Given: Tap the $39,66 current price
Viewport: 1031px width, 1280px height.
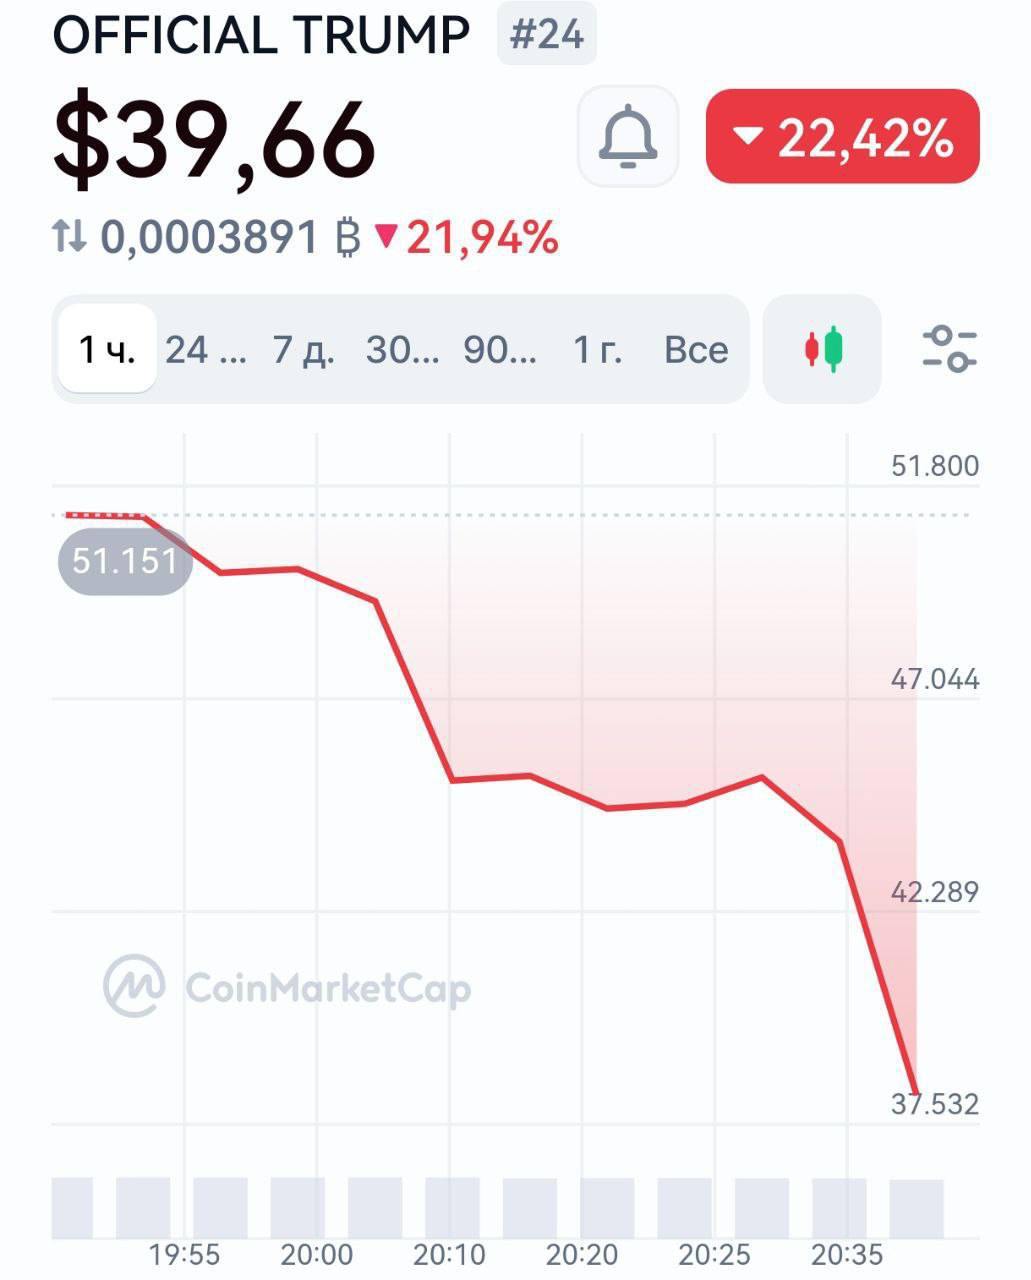Looking at the screenshot, I should (215, 140).
